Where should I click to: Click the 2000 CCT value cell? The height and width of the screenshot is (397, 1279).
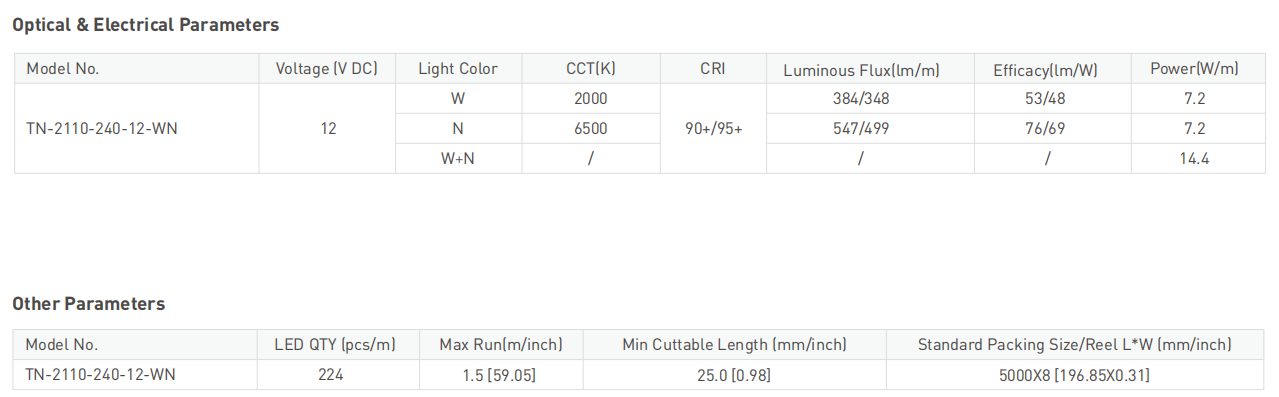pyautogui.click(x=591, y=99)
